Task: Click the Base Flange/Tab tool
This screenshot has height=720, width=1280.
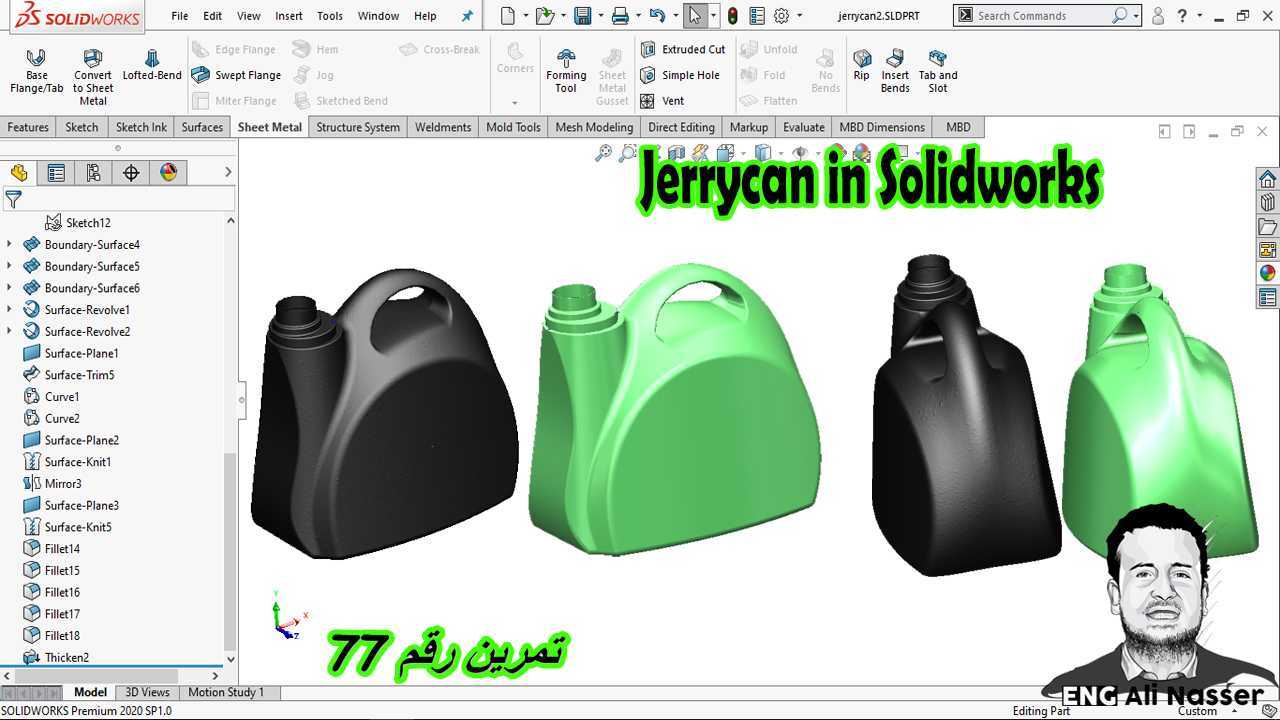Action: click(x=36, y=71)
